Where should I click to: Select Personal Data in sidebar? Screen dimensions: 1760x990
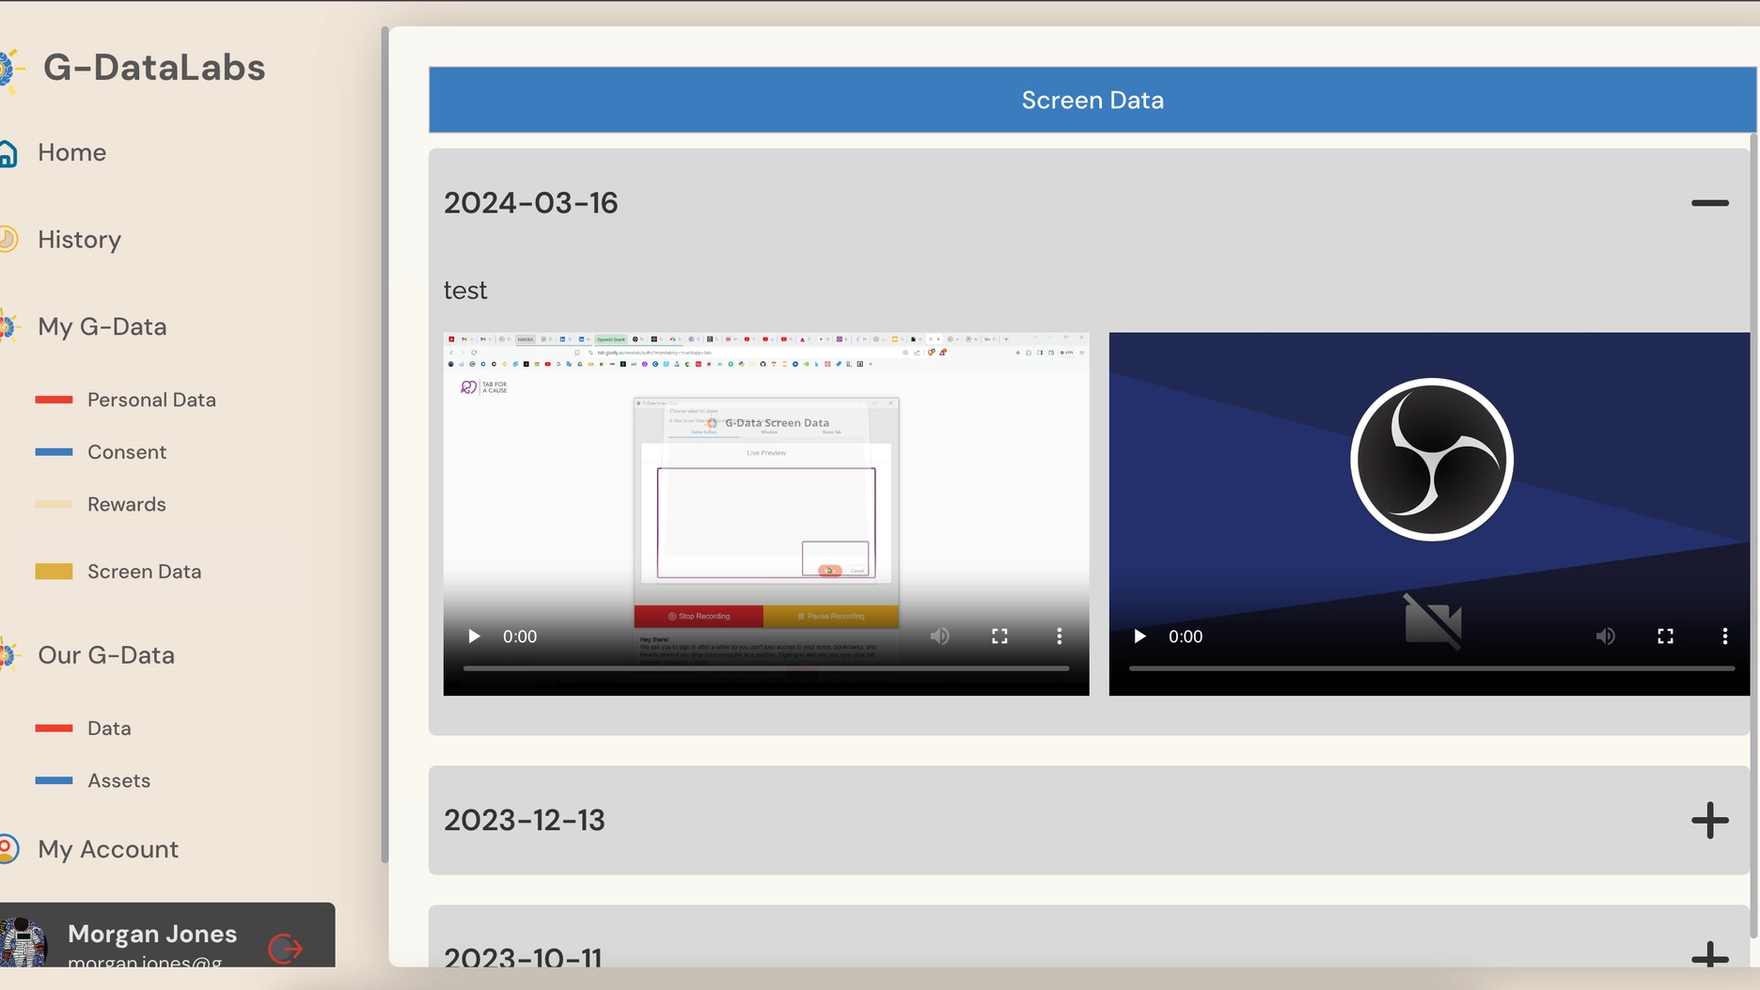coord(151,399)
